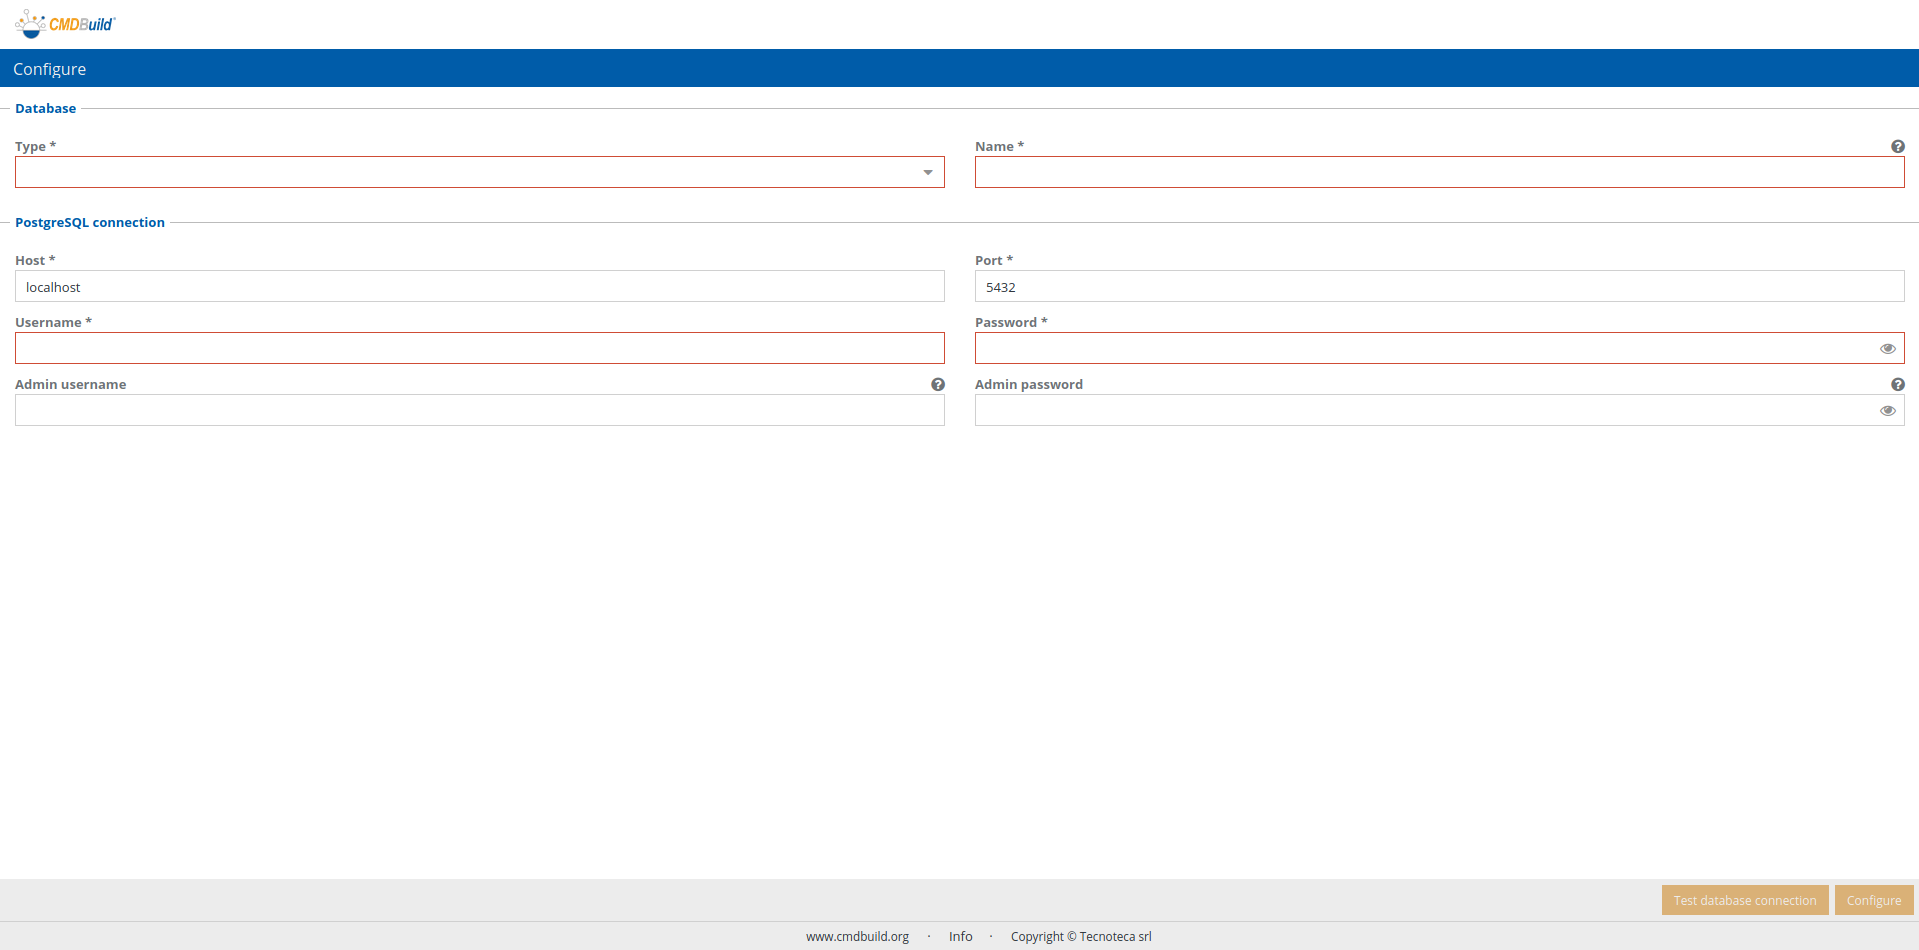Image resolution: width=1919 pixels, height=950 pixels.
Task: Click the Password input field
Action: pos(1420,349)
